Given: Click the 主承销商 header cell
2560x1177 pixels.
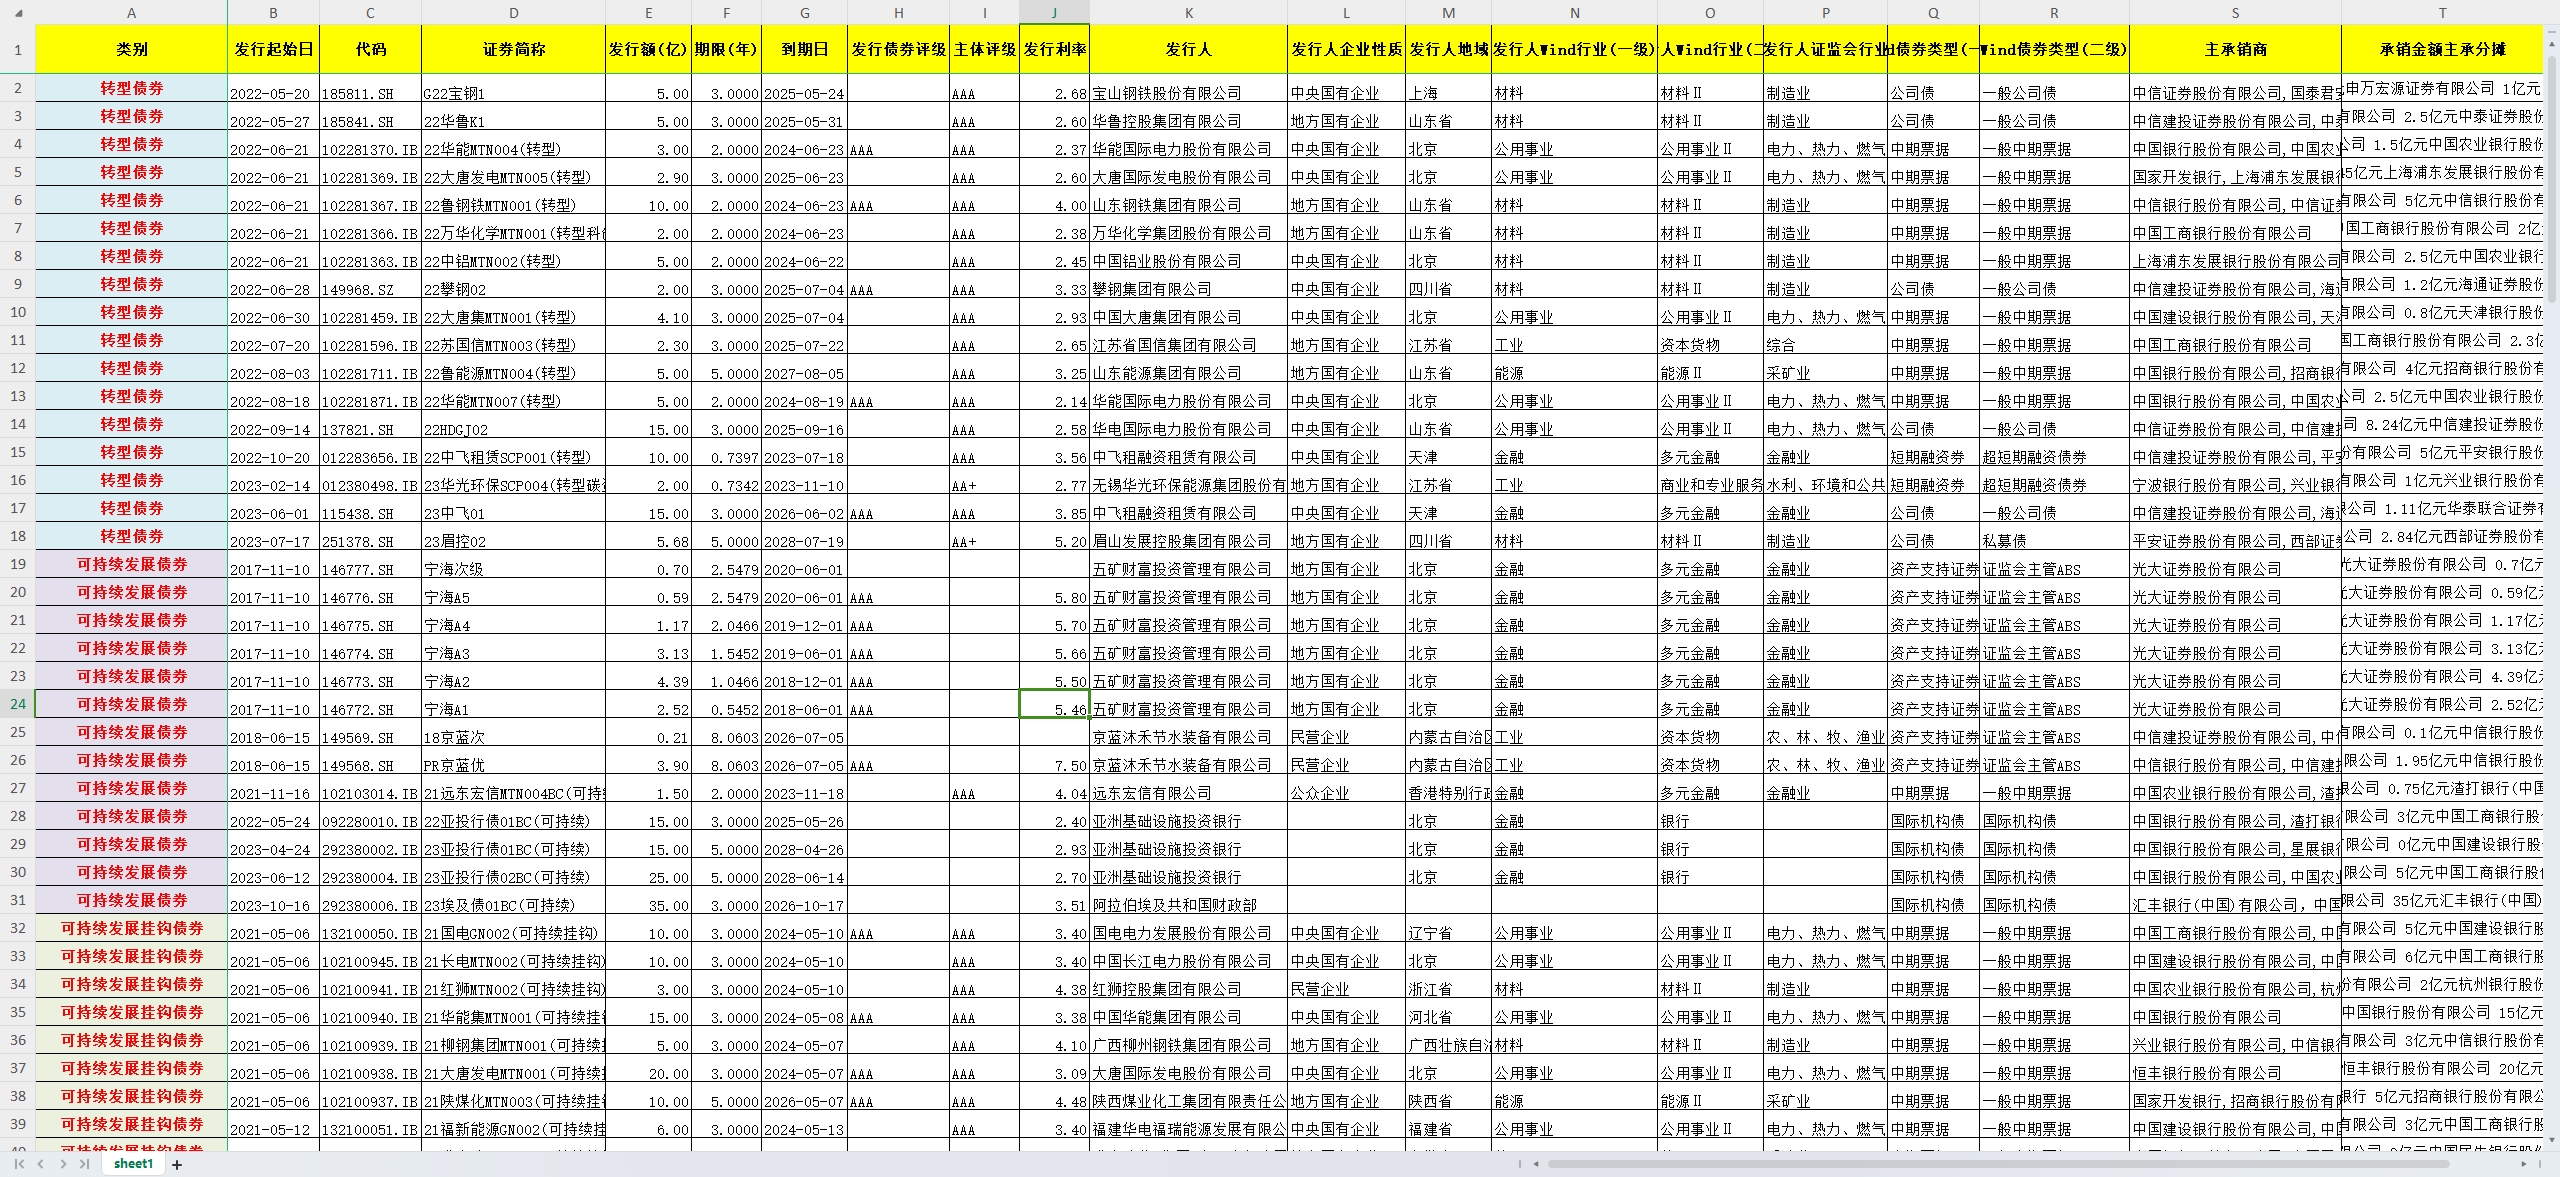Looking at the screenshot, I should click(x=2235, y=49).
